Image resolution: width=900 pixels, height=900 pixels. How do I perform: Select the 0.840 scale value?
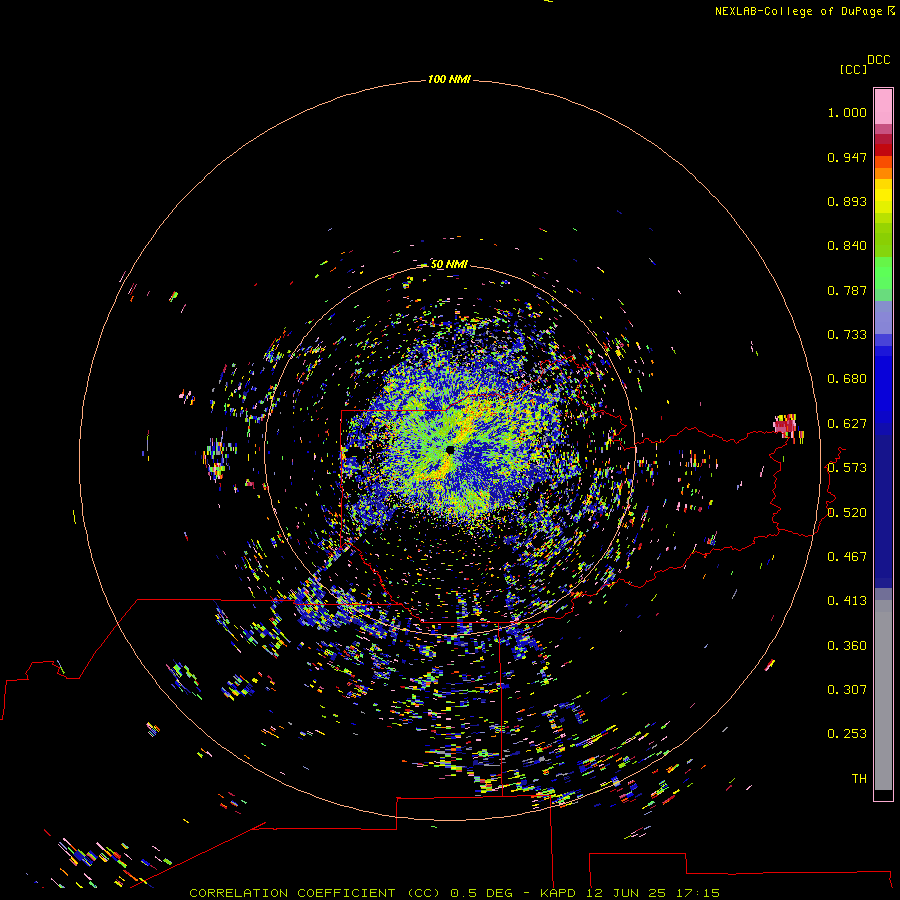coord(847,246)
